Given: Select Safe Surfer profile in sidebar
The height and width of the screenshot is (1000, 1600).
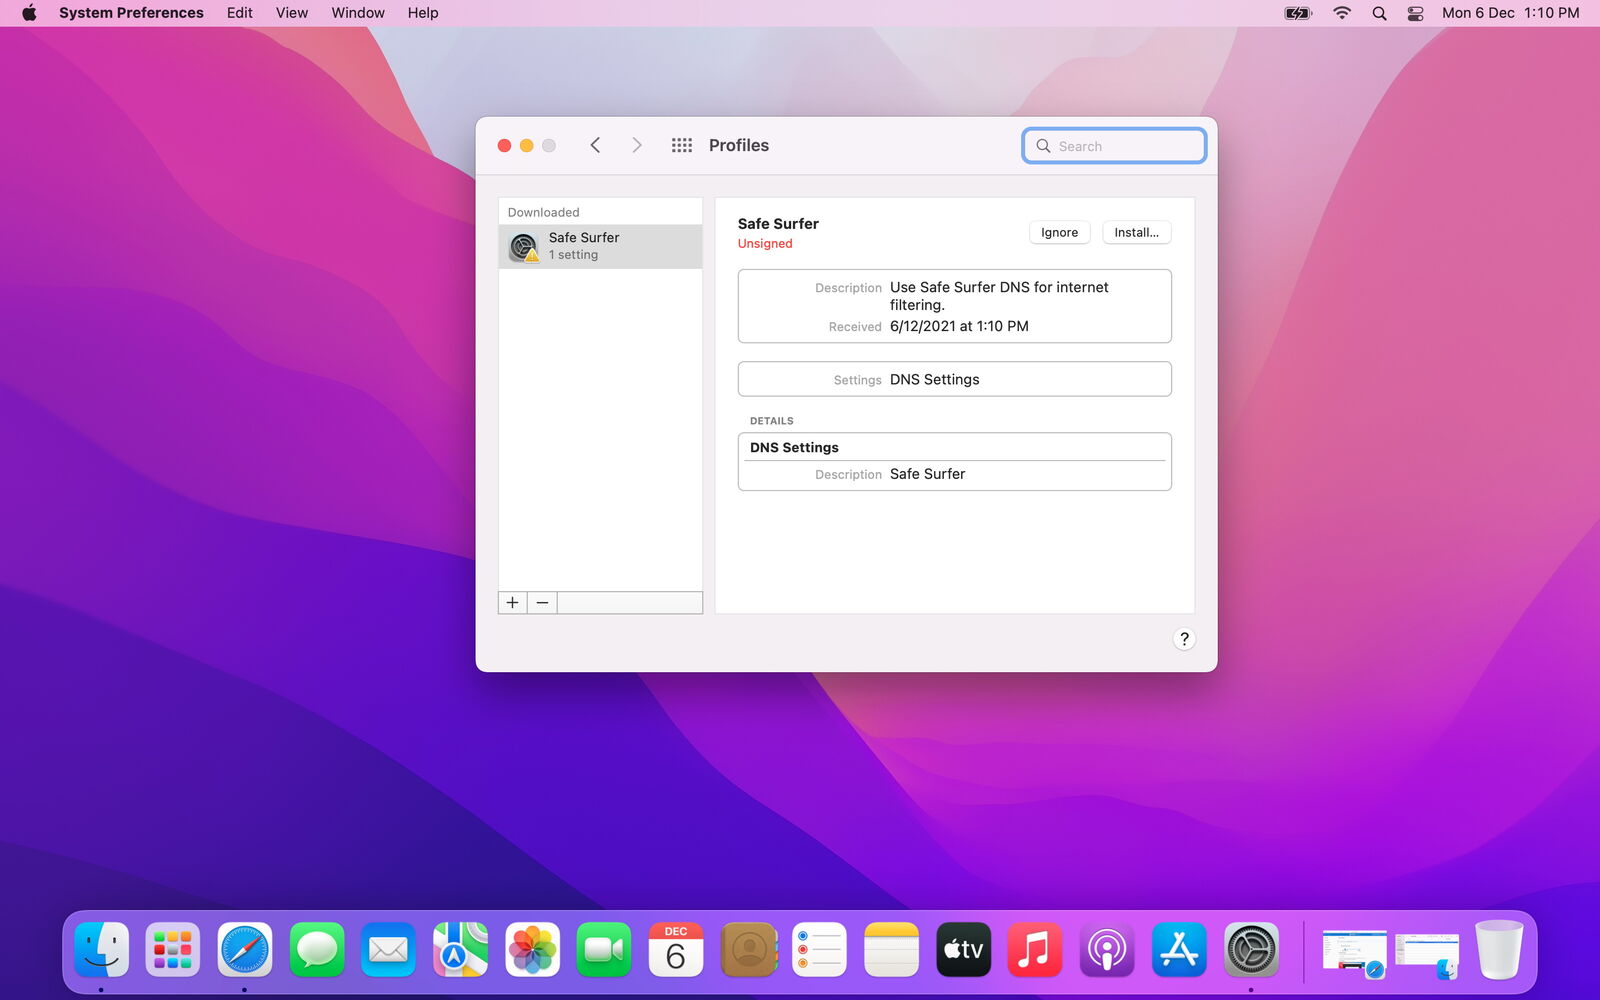Looking at the screenshot, I should [600, 246].
